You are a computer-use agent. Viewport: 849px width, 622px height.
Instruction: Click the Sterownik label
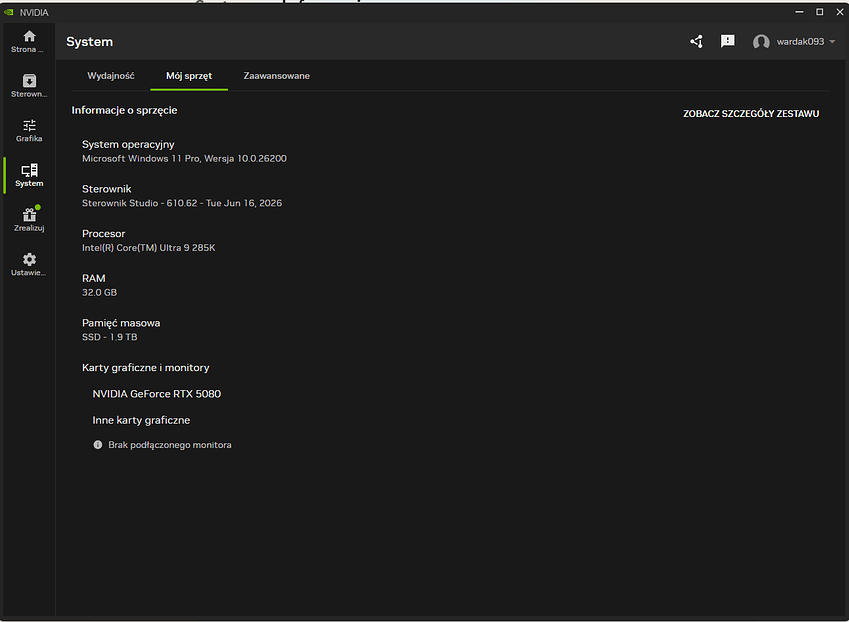coord(107,189)
